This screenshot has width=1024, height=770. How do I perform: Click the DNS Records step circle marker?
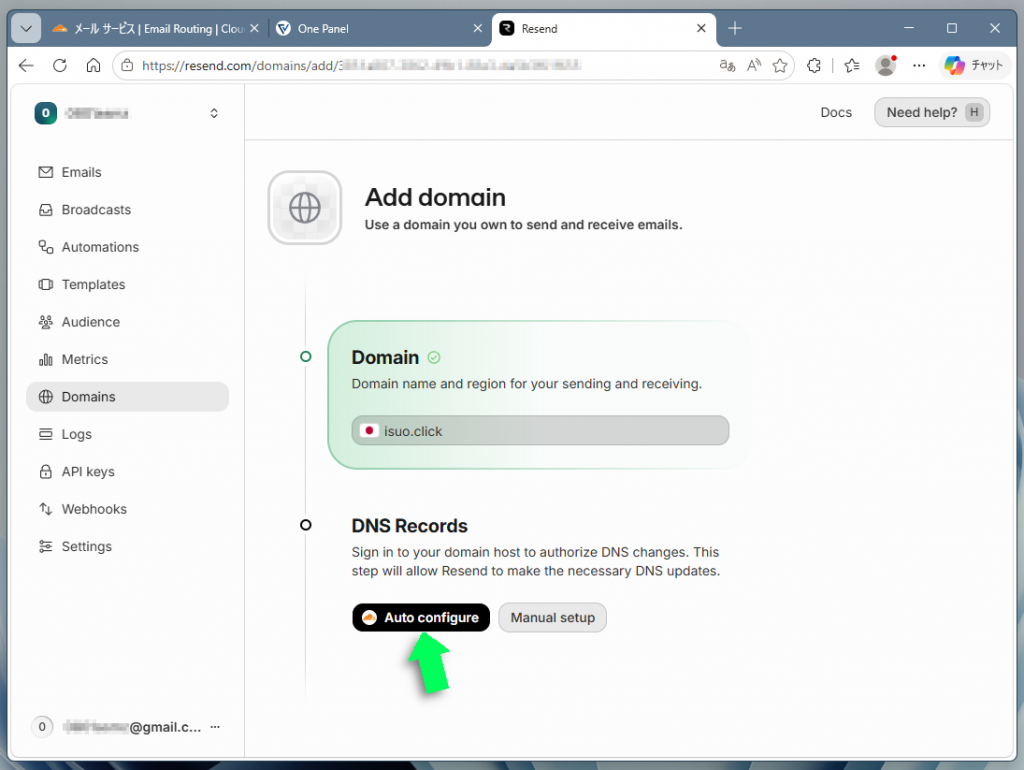coord(306,525)
